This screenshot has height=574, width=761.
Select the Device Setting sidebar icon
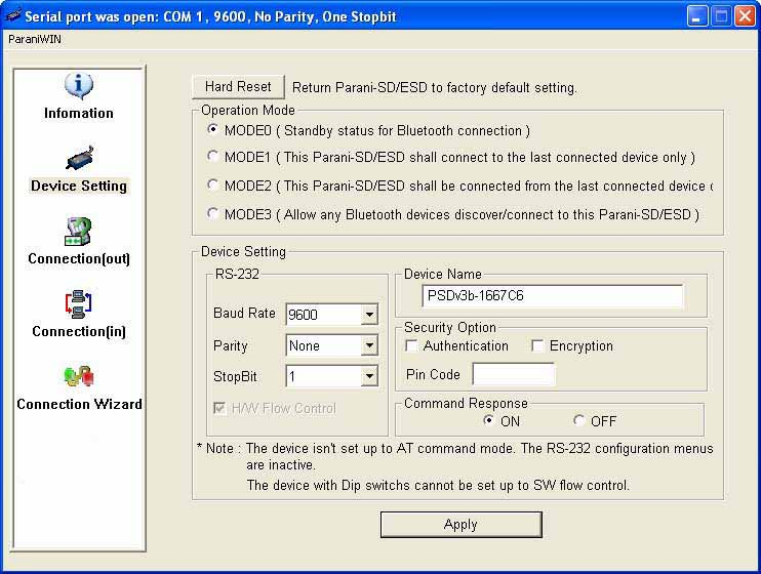pyautogui.click(x=80, y=158)
